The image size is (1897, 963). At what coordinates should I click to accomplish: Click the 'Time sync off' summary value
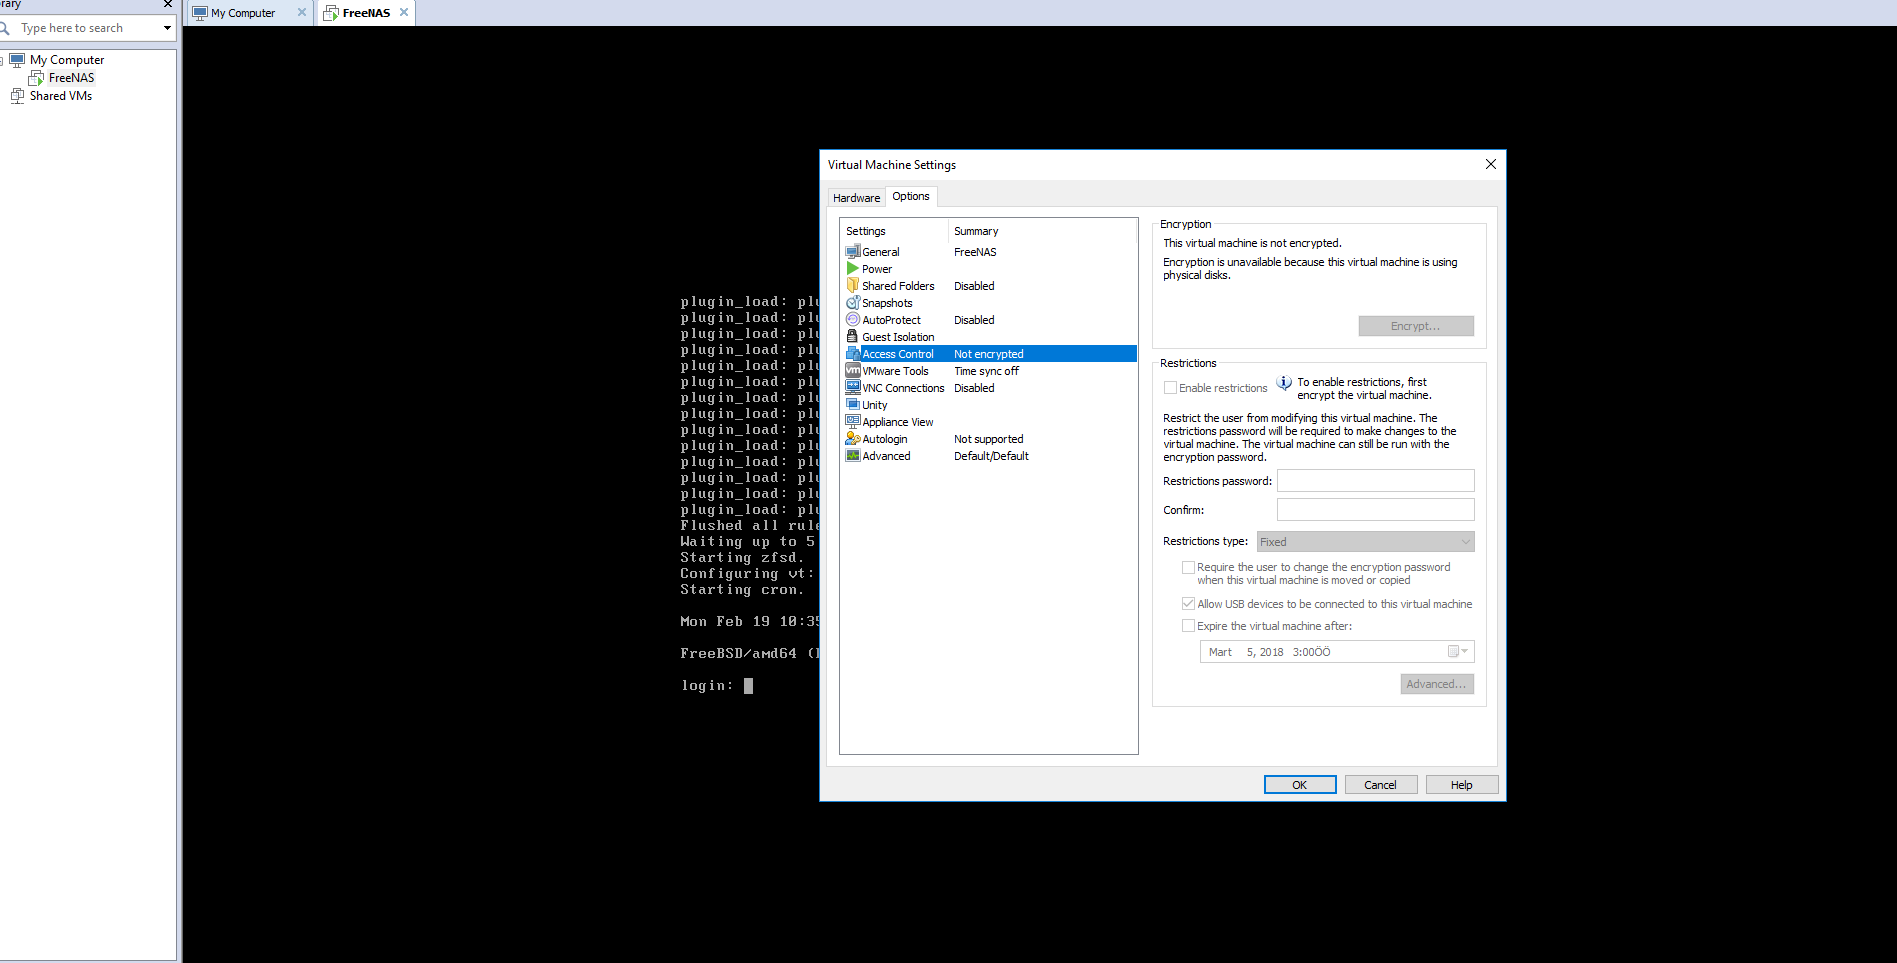pos(987,371)
